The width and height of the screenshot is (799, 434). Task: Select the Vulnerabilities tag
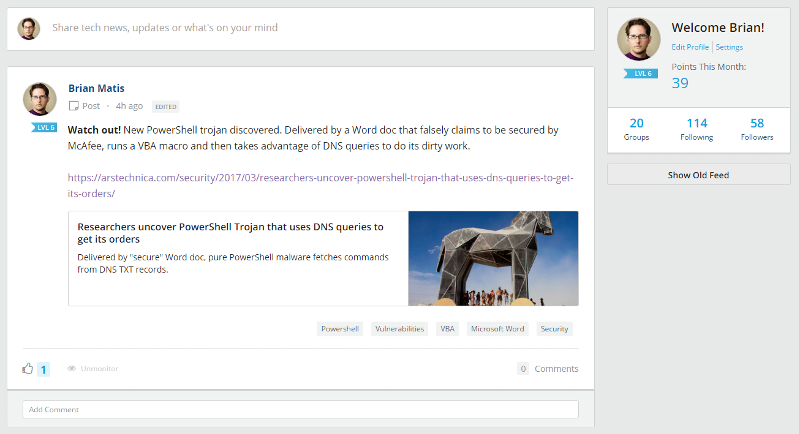tap(400, 329)
